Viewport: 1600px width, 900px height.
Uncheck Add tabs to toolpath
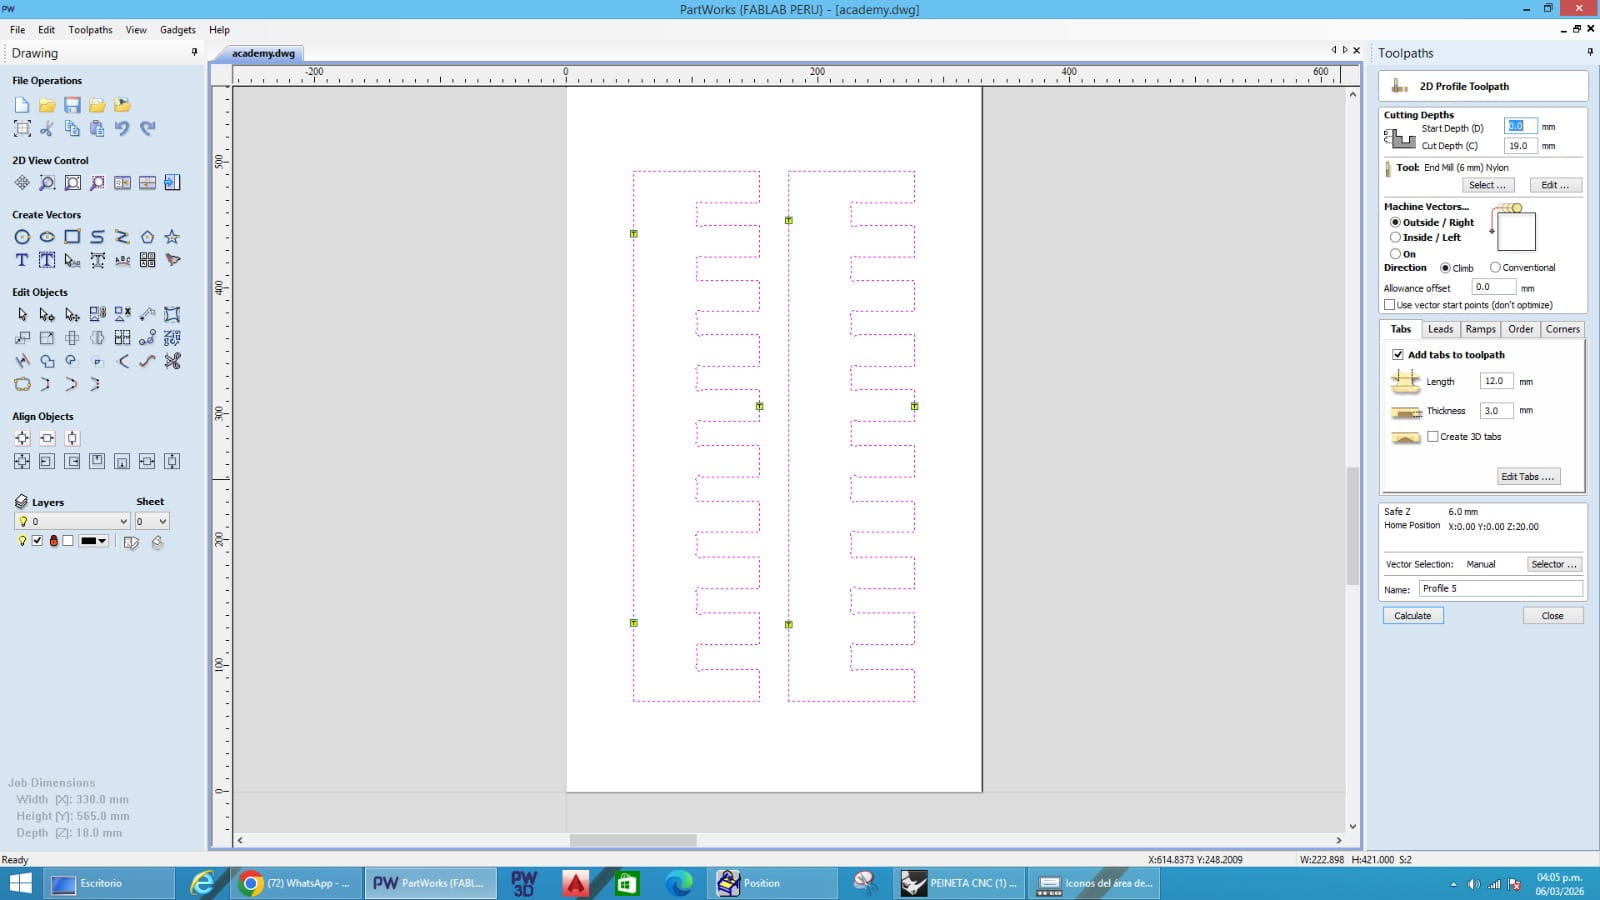pos(1397,354)
